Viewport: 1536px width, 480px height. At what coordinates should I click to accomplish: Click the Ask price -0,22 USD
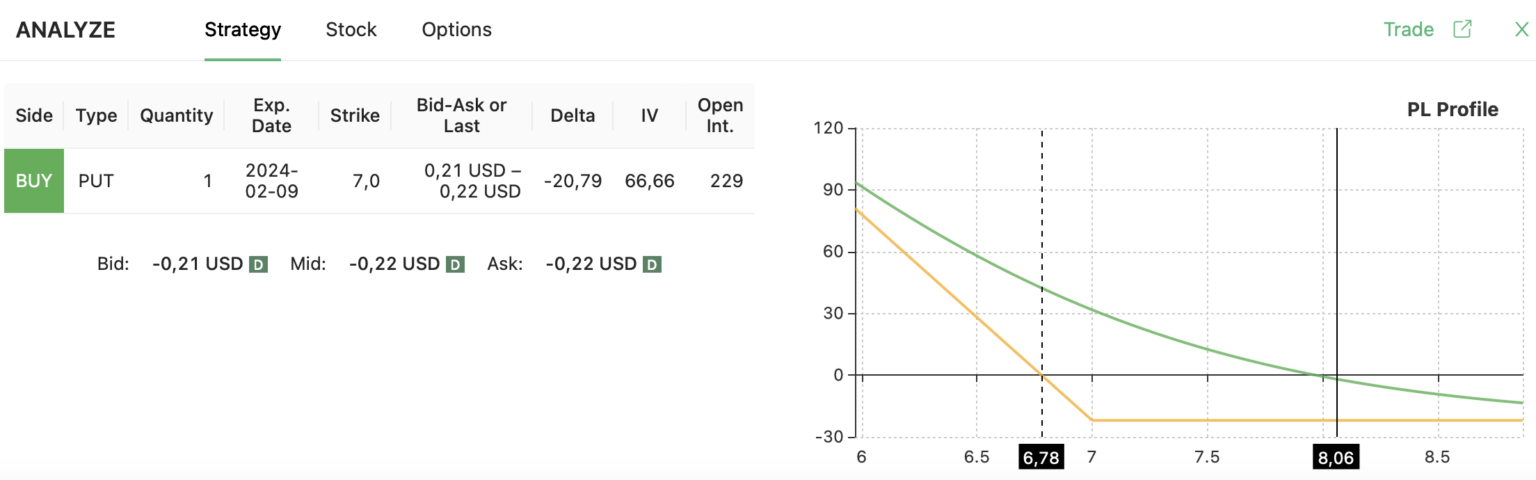click(x=591, y=264)
